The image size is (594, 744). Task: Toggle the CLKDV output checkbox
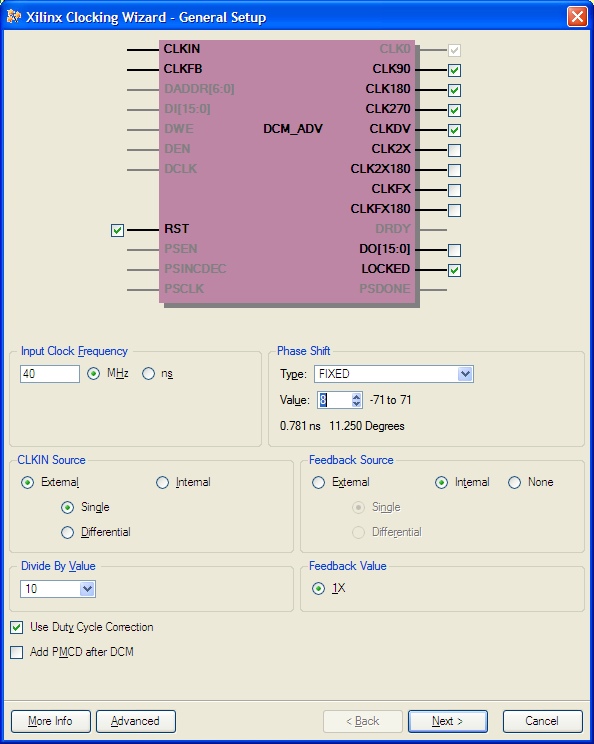click(454, 130)
